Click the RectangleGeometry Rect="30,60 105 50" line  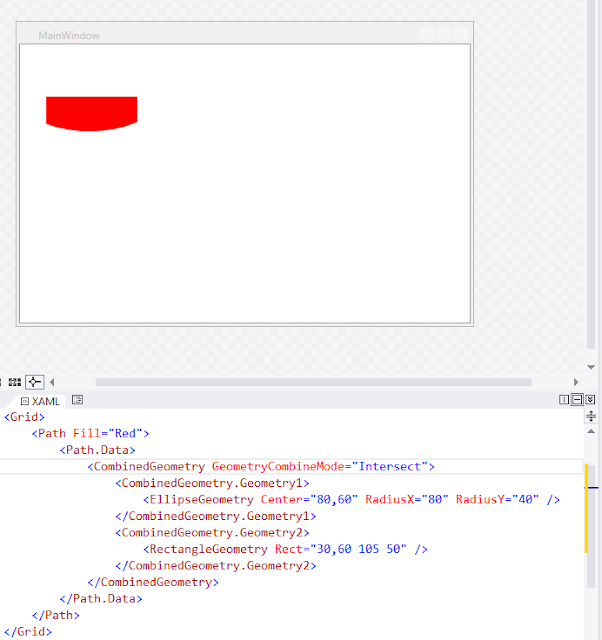[x=285, y=549]
